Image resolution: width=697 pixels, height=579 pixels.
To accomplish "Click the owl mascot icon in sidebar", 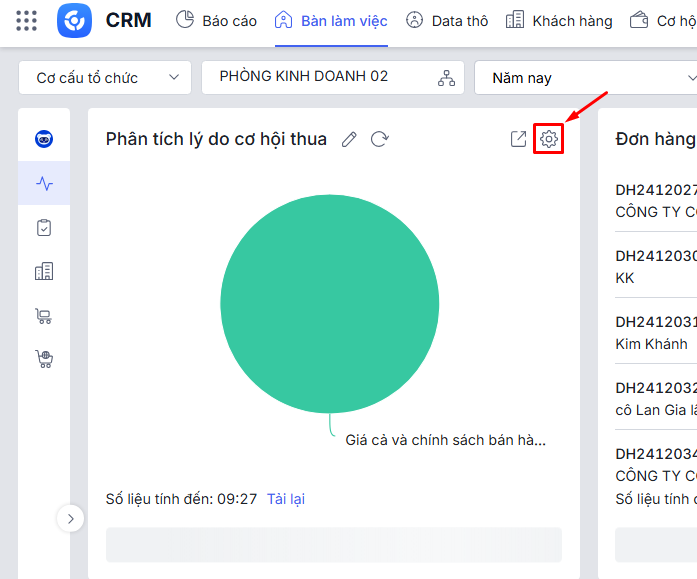I will click(44, 139).
